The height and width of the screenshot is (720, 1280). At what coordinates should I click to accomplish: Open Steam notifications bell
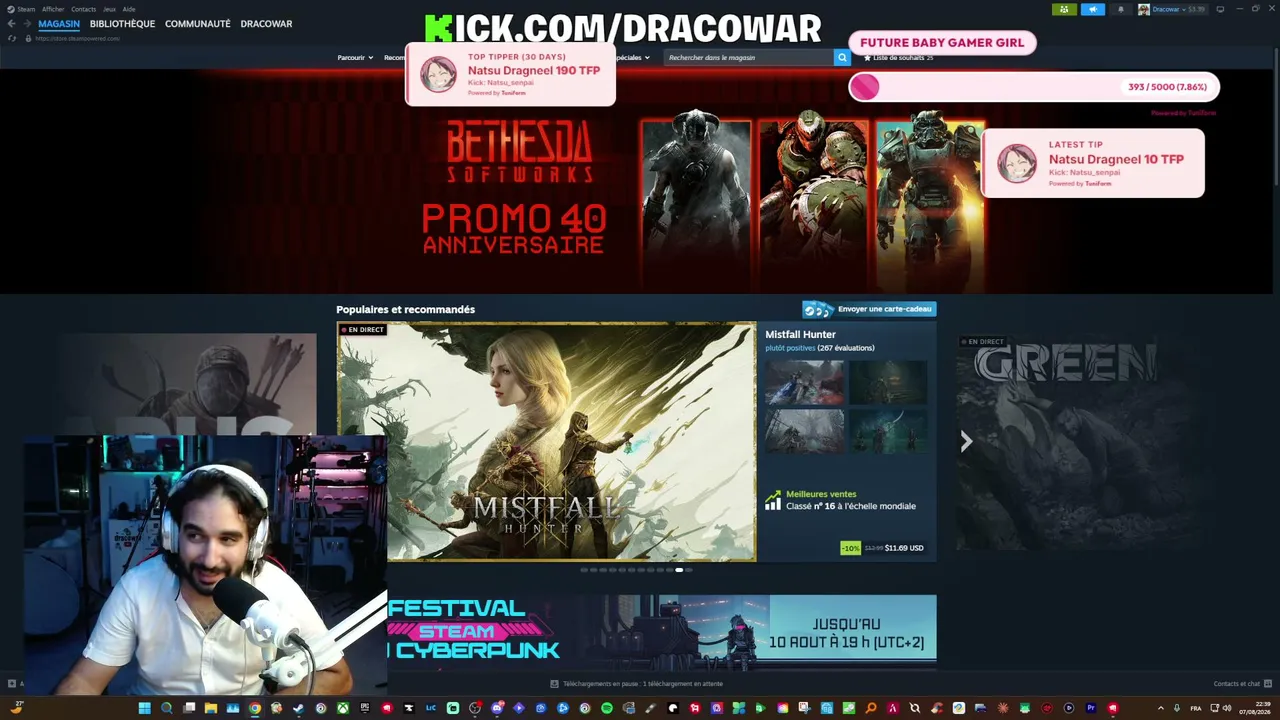pyautogui.click(x=1120, y=9)
